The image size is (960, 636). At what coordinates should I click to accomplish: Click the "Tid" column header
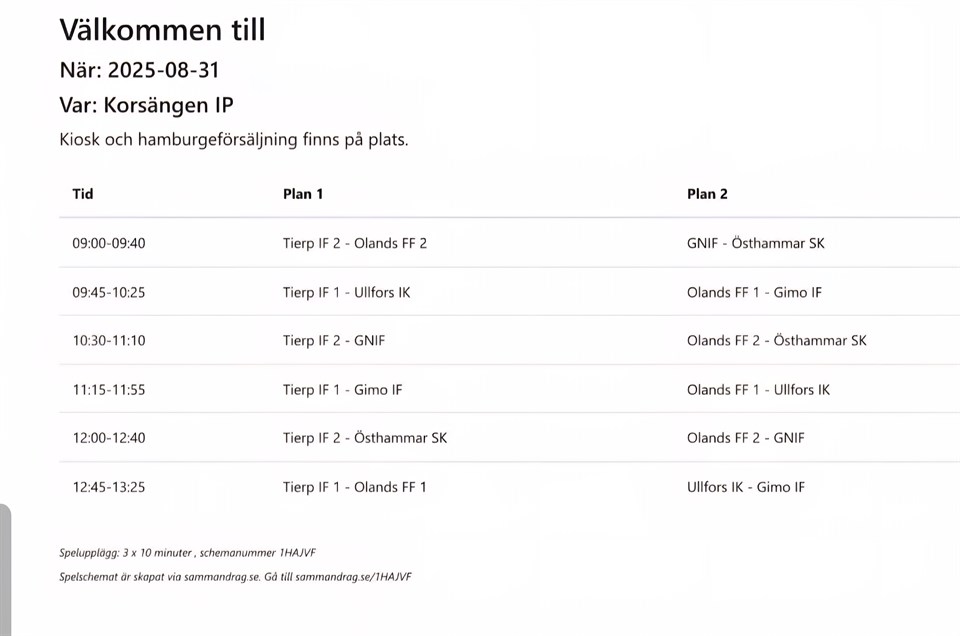tap(83, 194)
